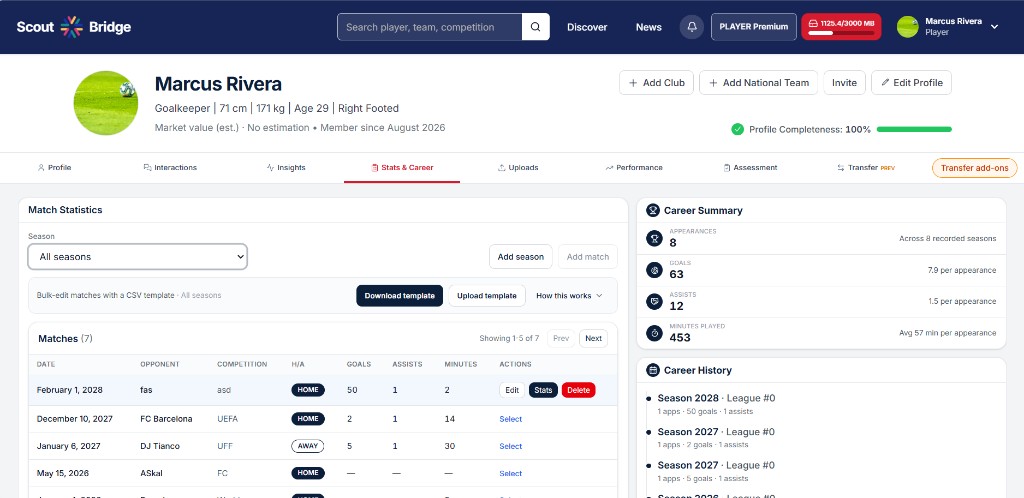1024x498 pixels.
Task: Click the Upload template button
Action: coord(487,296)
